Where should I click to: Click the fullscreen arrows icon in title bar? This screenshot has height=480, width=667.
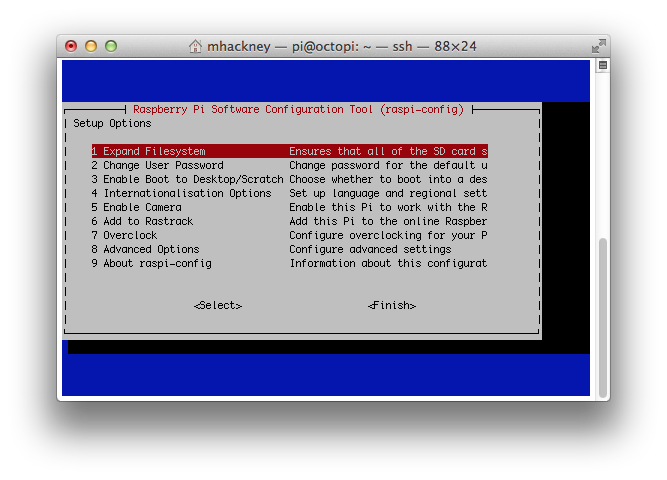(x=598, y=46)
